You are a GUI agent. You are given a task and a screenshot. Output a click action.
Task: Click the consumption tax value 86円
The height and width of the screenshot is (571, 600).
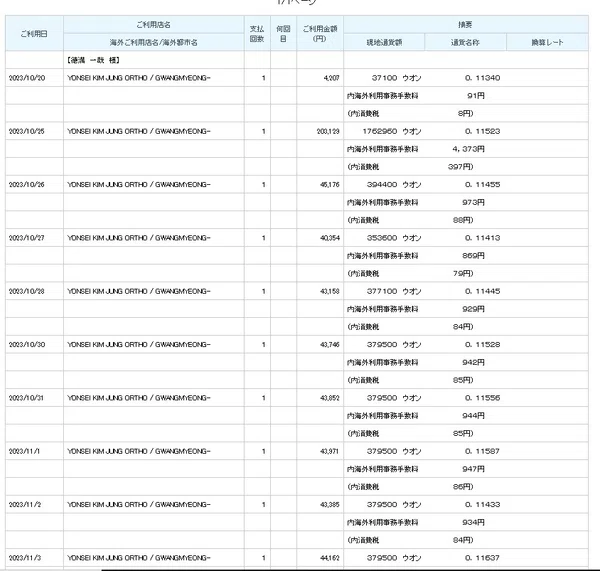tap(463, 487)
